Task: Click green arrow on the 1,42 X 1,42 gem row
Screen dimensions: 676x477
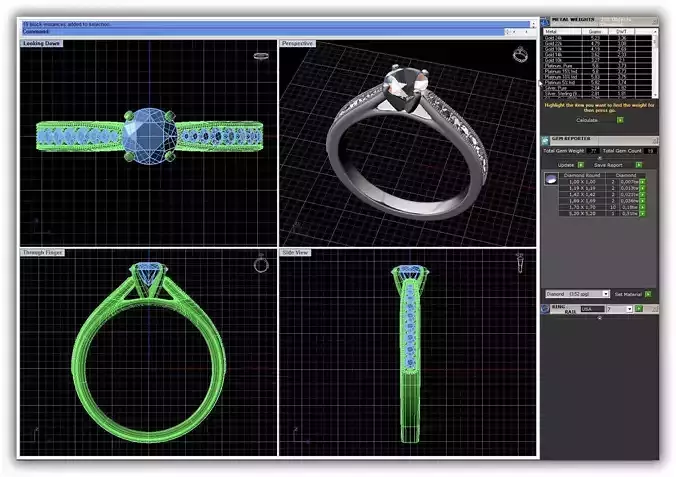Action: (x=643, y=195)
